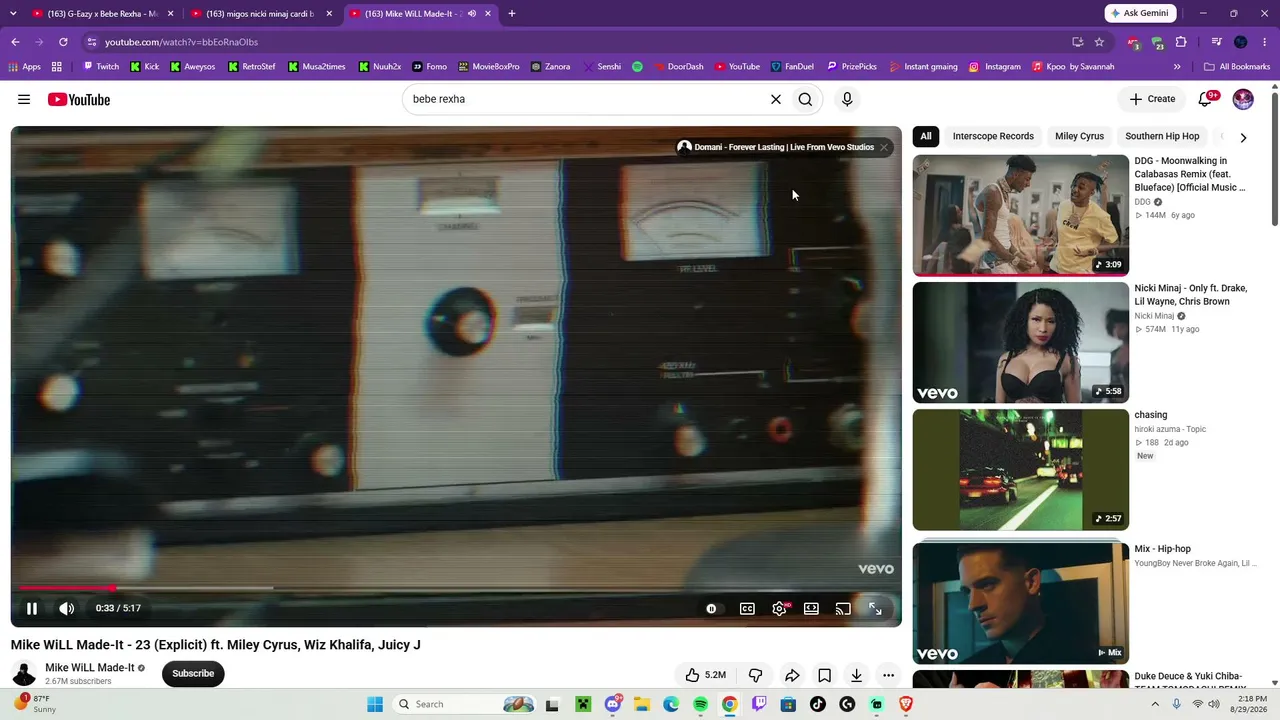The height and width of the screenshot is (720, 1280).
Task: Open more actions (three dots) under video
Action: coord(888,675)
